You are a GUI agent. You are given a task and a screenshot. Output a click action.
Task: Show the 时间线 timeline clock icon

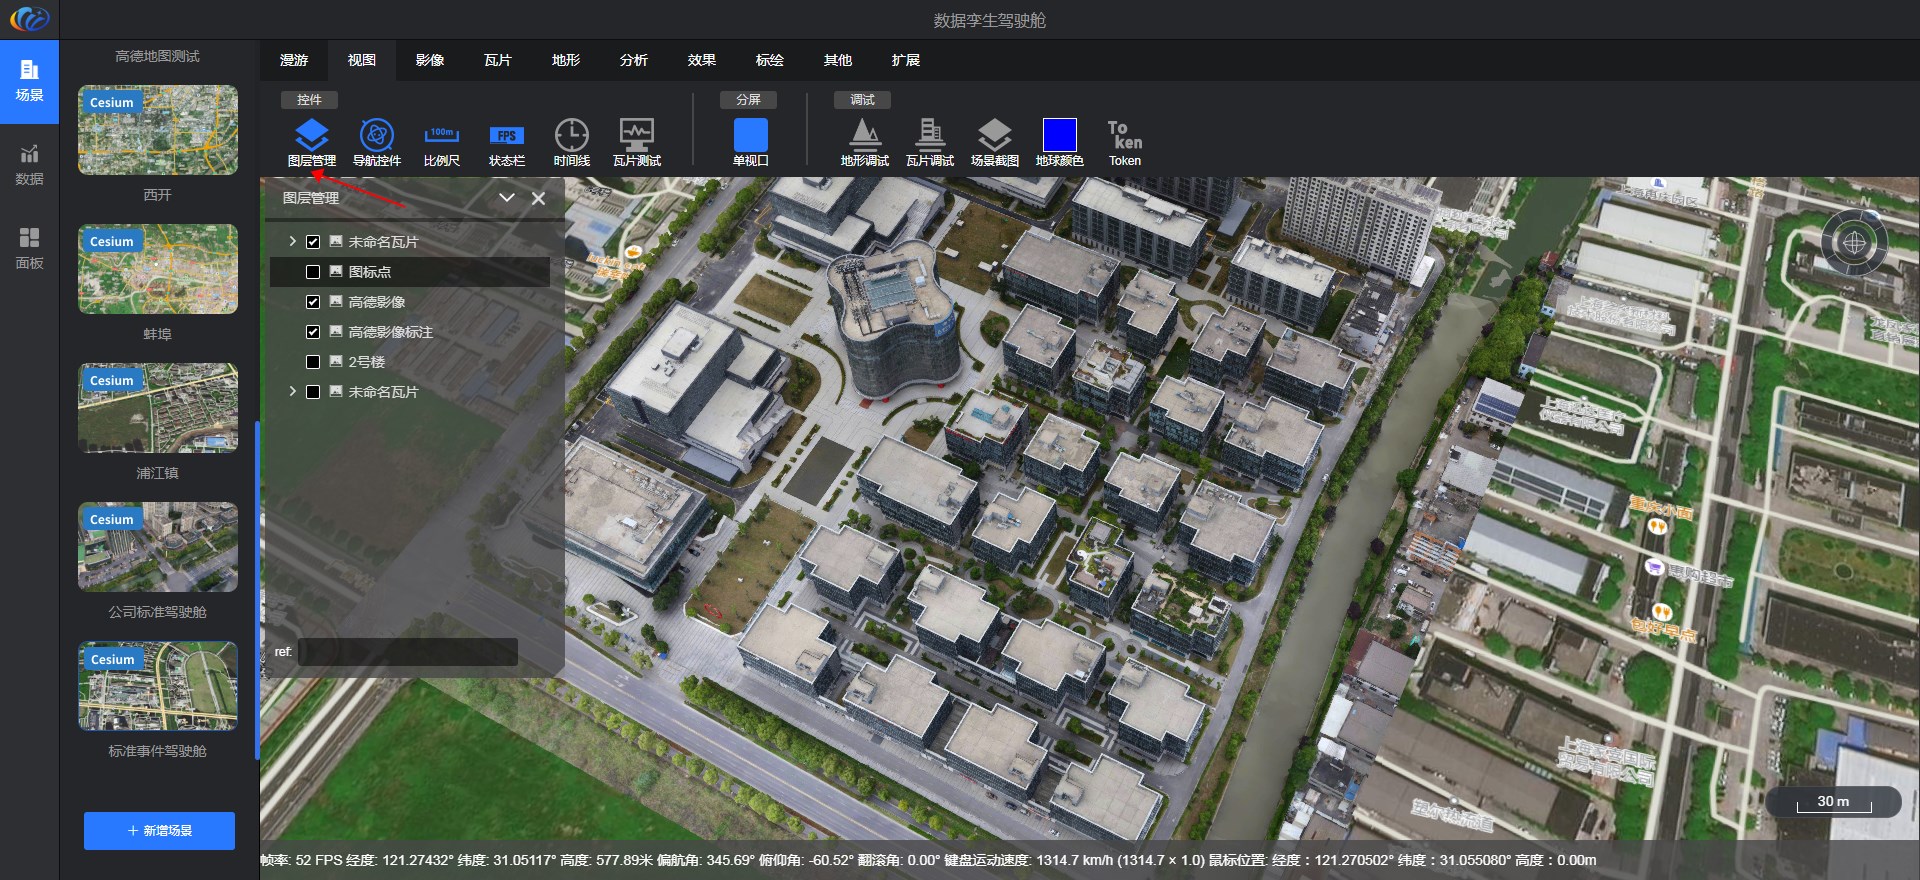coord(571,136)
